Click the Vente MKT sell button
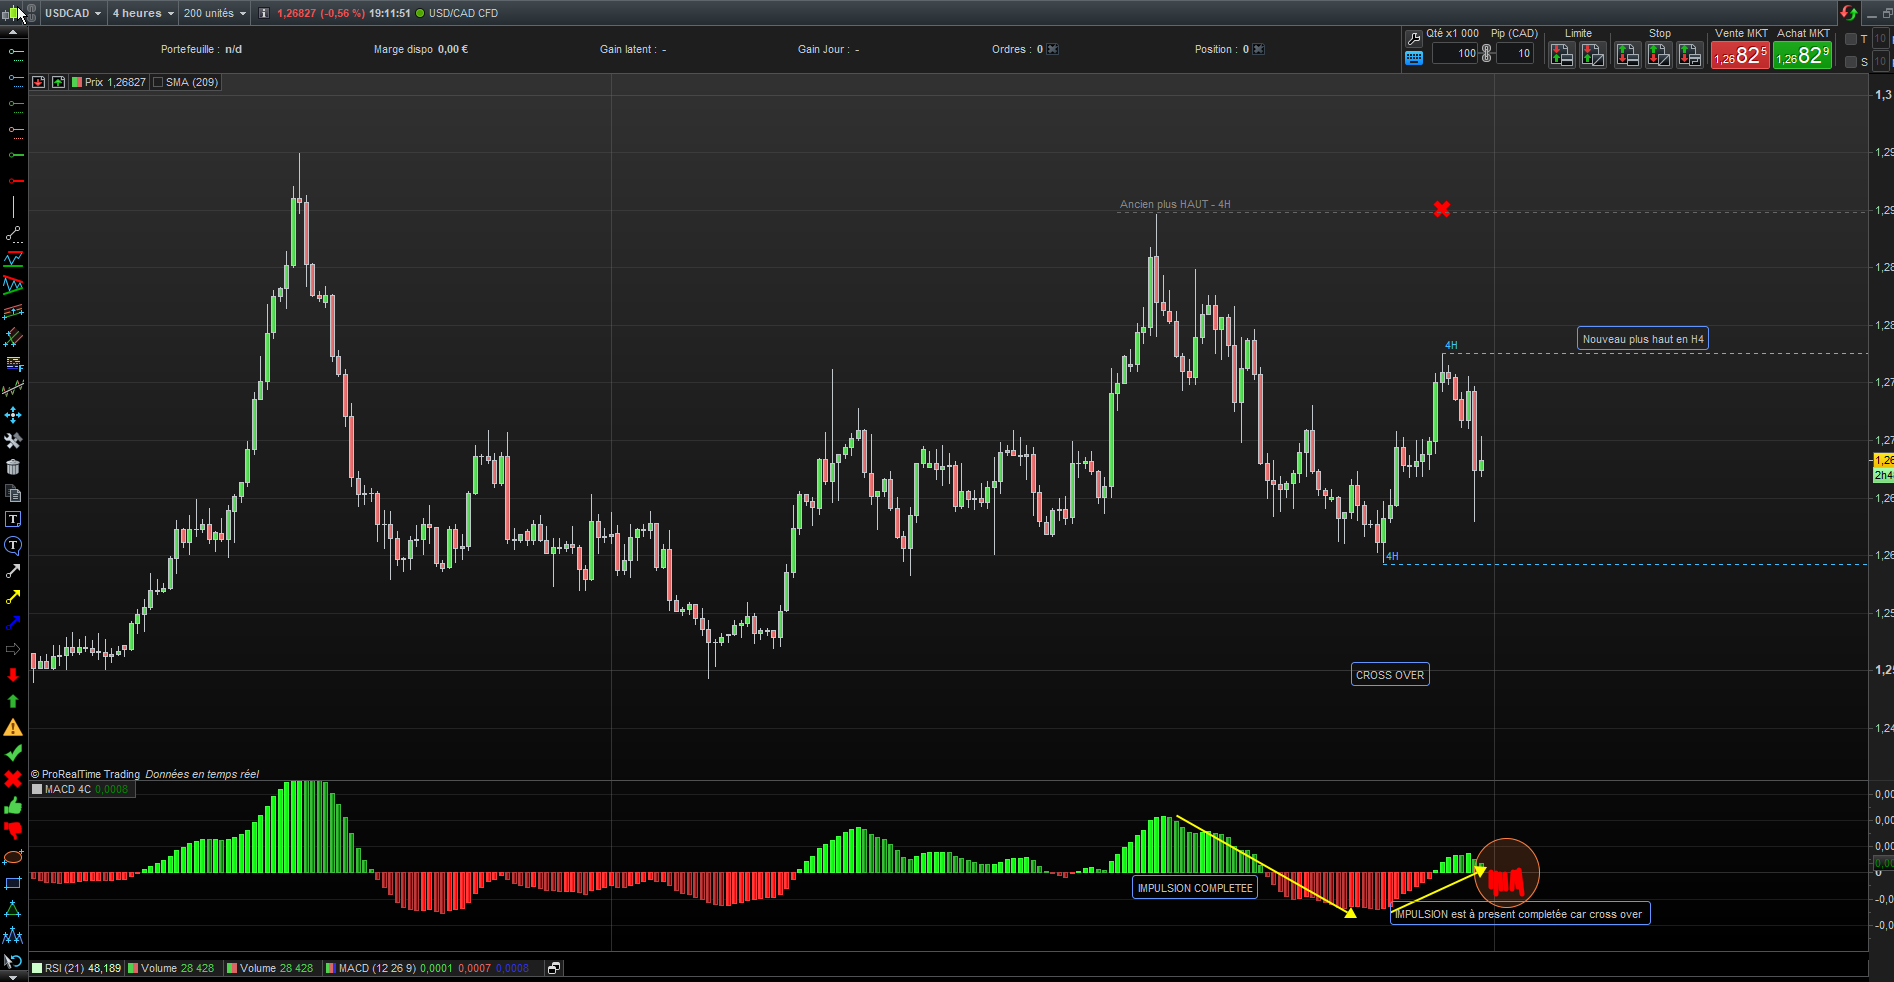The width and height of the screenshot is (1894, 982). (1740, 55)
